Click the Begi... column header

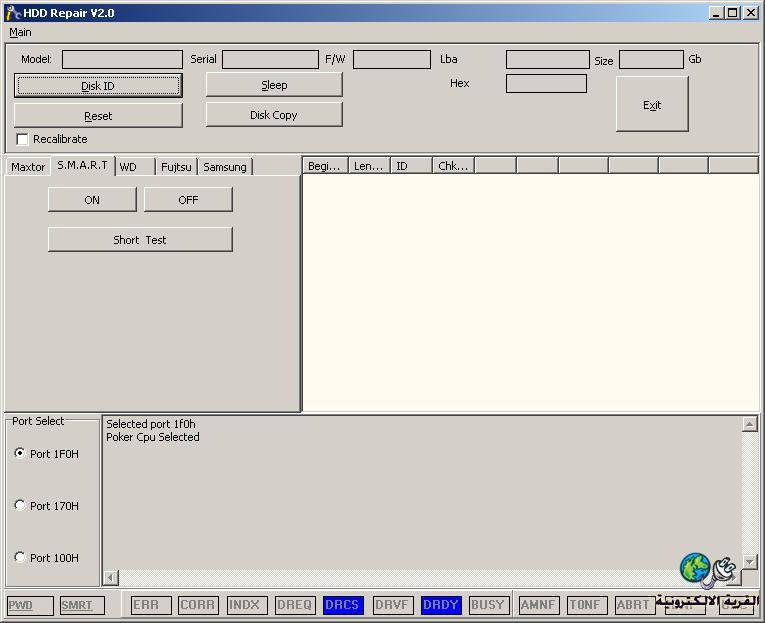pos(325,166)
